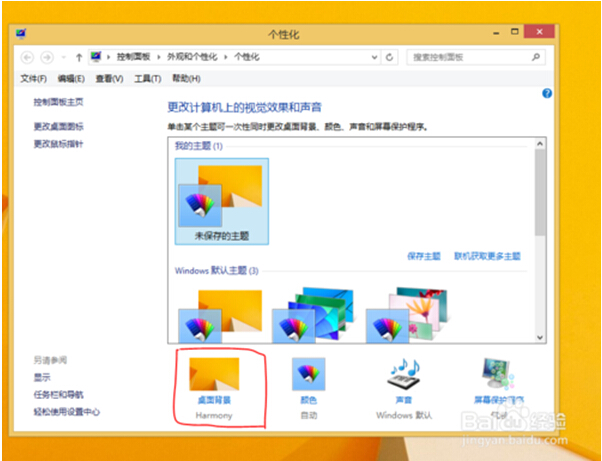This screenshot has width=602, height=461.
Task: Open the 工具(T) menu
Action: (148, 78)
